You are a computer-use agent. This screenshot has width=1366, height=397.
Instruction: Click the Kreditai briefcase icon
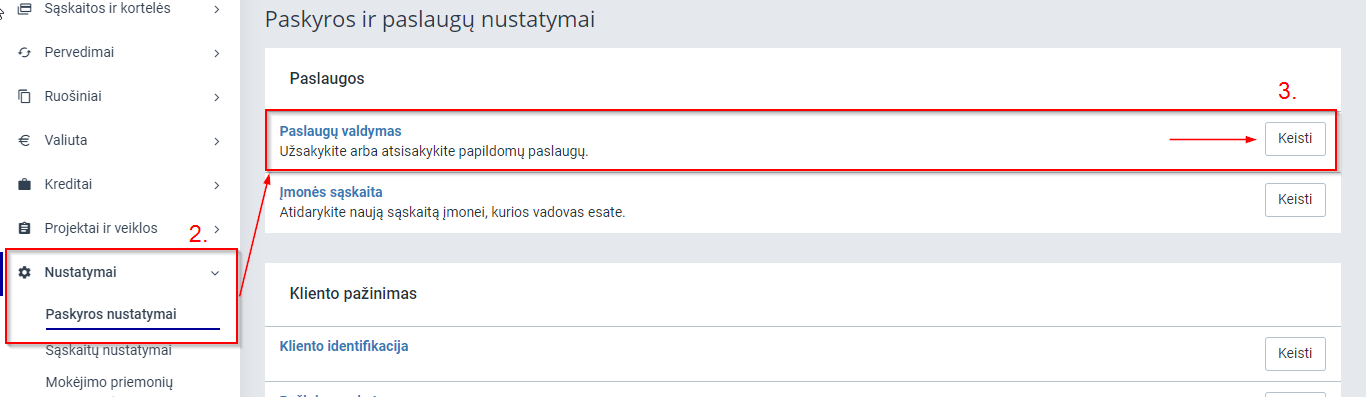(25, 184)
